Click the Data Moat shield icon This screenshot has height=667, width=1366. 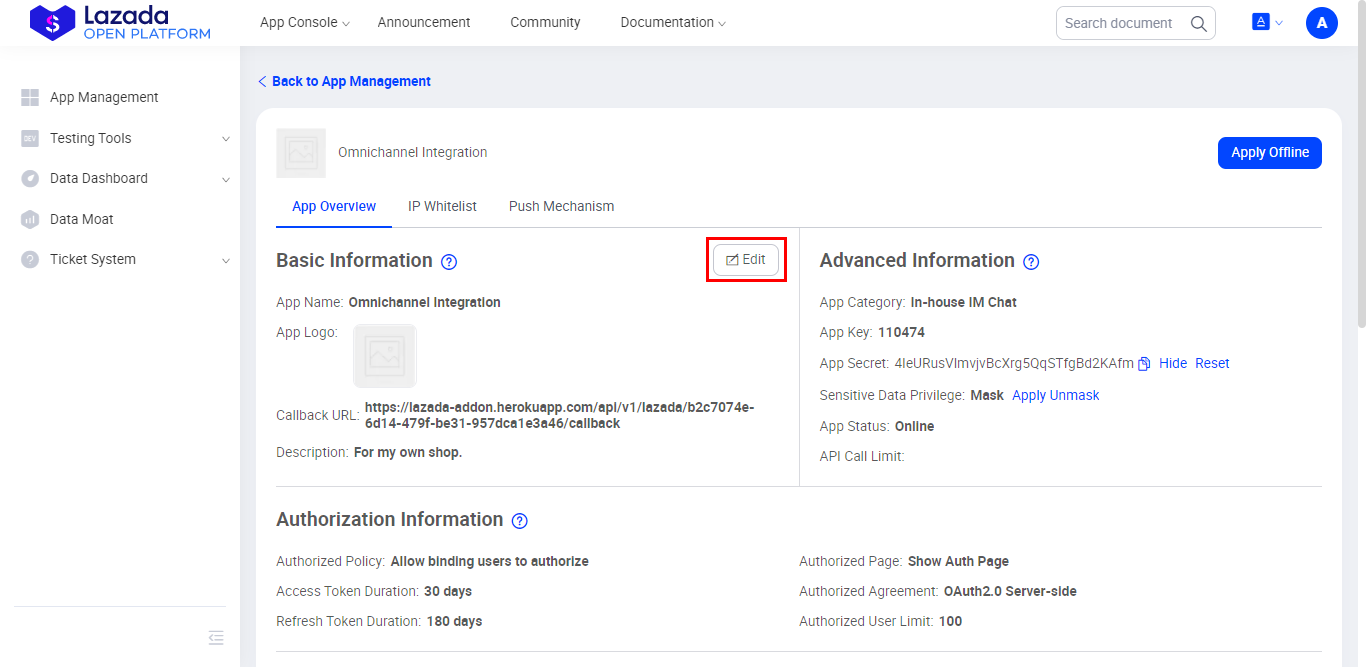click(x=30, y=219)
